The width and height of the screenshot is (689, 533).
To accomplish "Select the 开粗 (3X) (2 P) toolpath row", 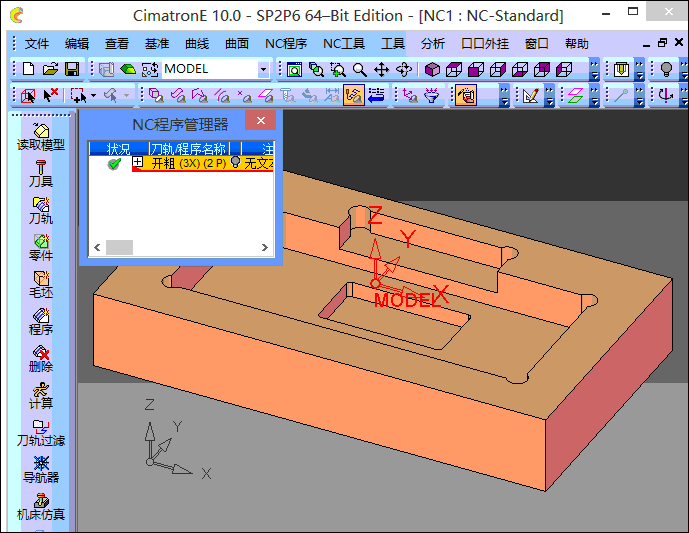I will coord(203,163).
